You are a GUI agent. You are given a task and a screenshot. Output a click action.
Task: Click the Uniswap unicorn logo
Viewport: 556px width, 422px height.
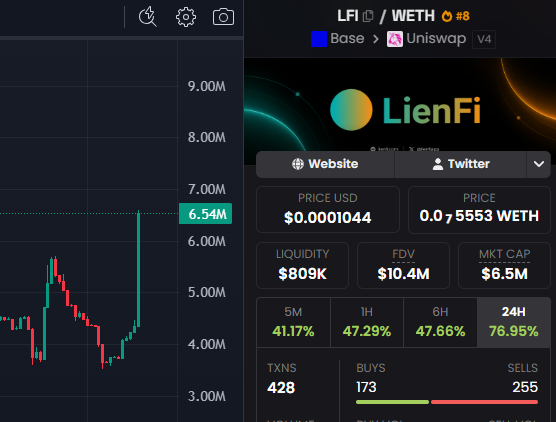coord(395,39)
